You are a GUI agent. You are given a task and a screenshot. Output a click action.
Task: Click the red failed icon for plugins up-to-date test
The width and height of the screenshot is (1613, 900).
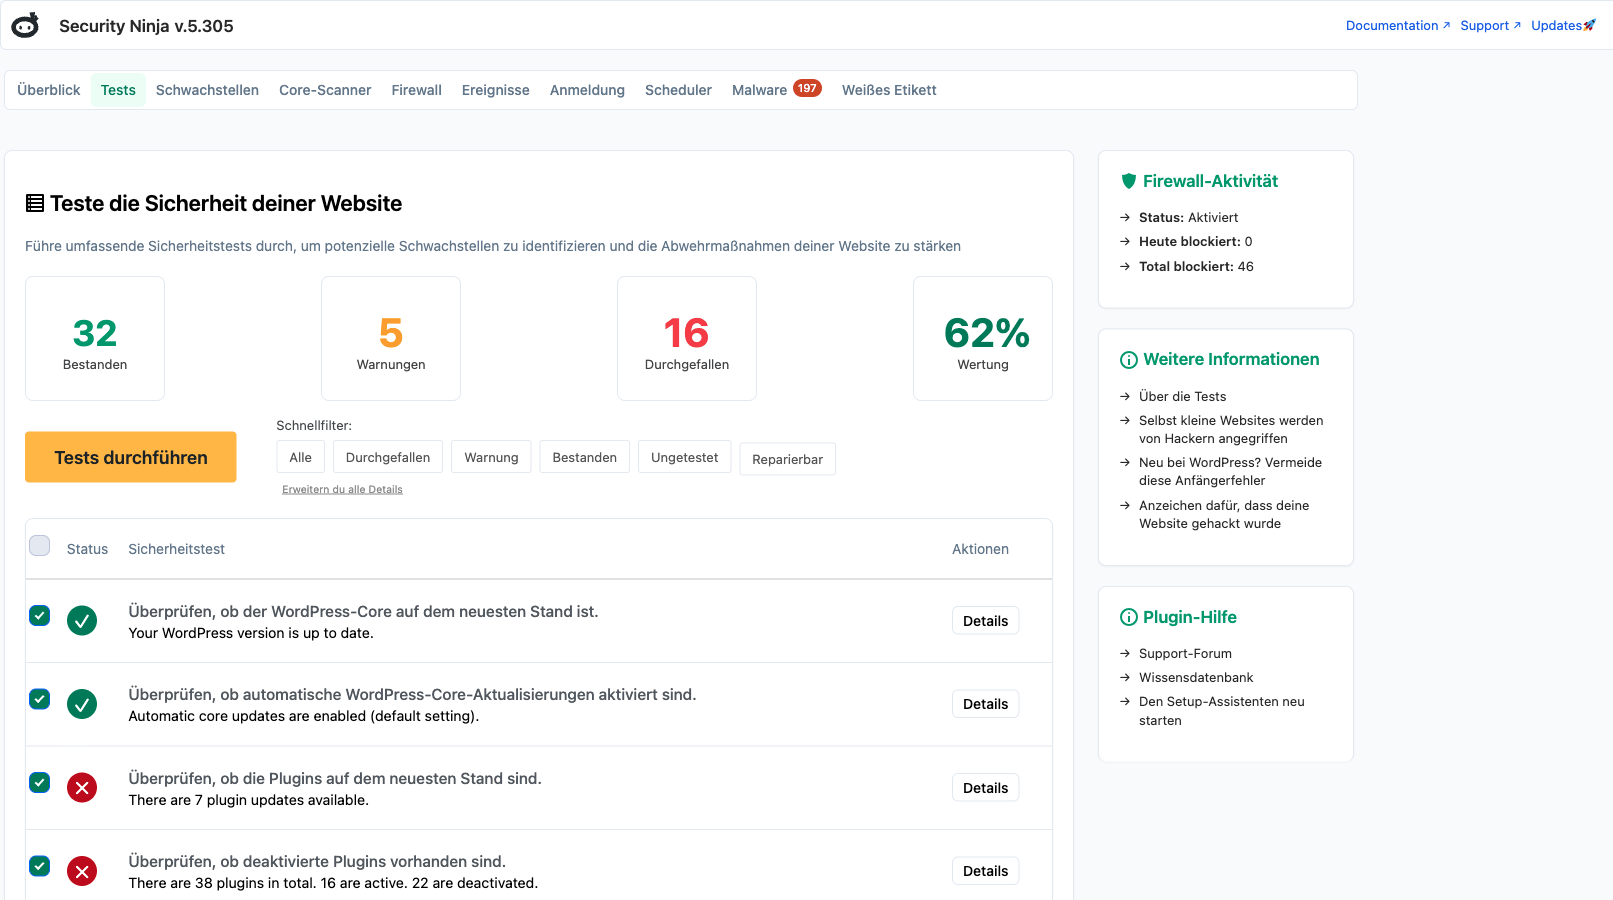pos(82,788)
